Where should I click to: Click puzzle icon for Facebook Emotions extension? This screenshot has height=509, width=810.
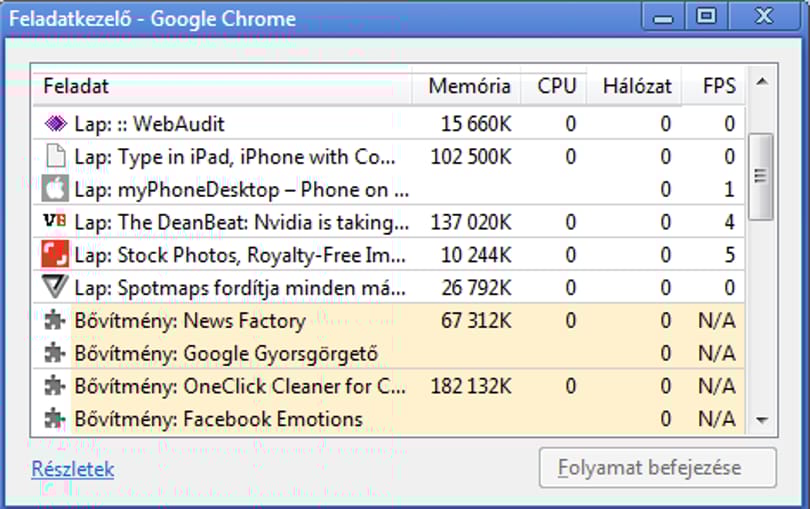point(55,419)
